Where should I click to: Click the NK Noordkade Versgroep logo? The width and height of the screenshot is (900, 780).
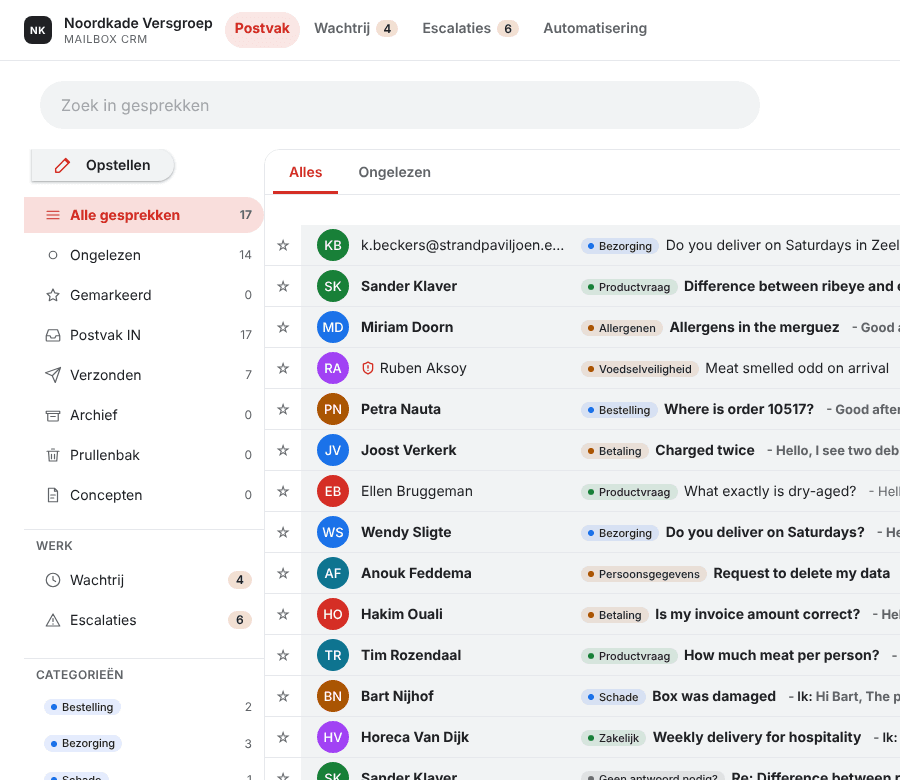(38, 30)
